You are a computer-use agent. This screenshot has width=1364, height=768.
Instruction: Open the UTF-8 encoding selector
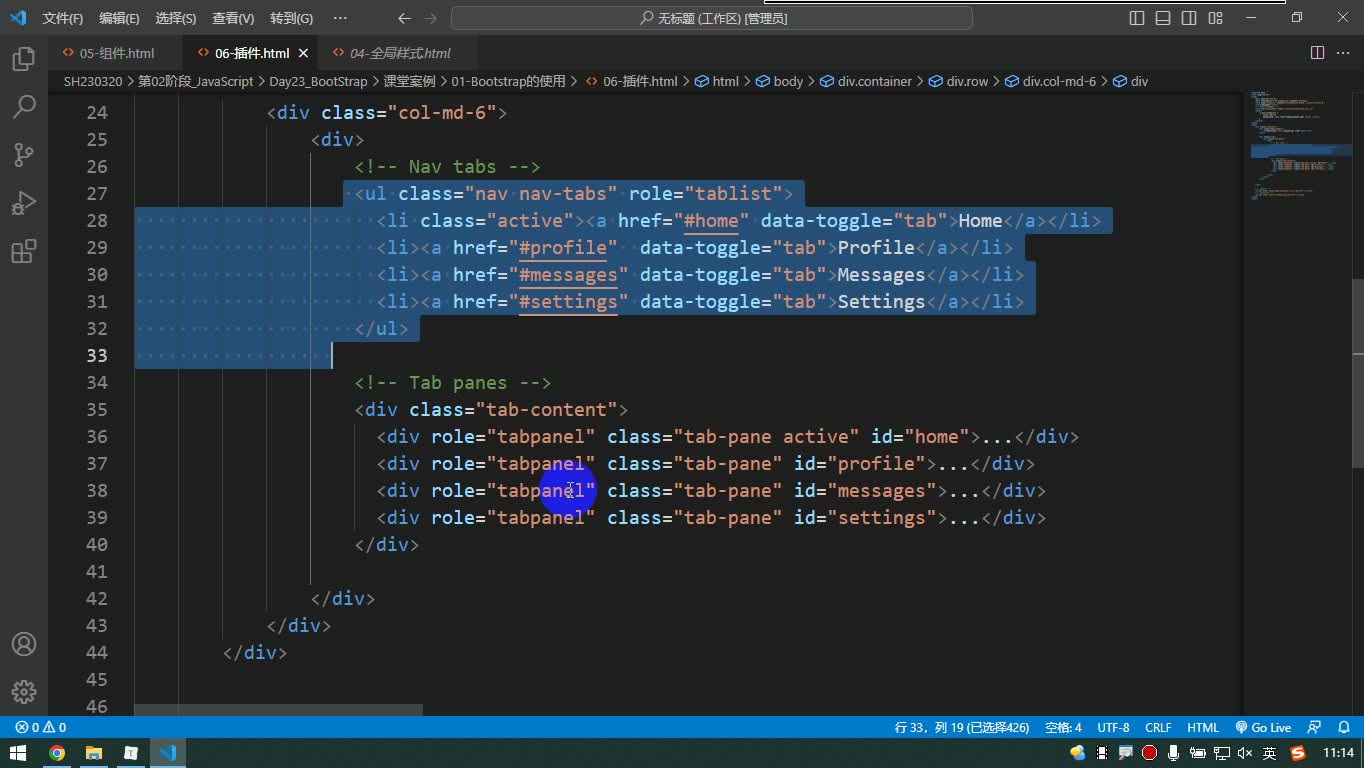pos(1113,728)
